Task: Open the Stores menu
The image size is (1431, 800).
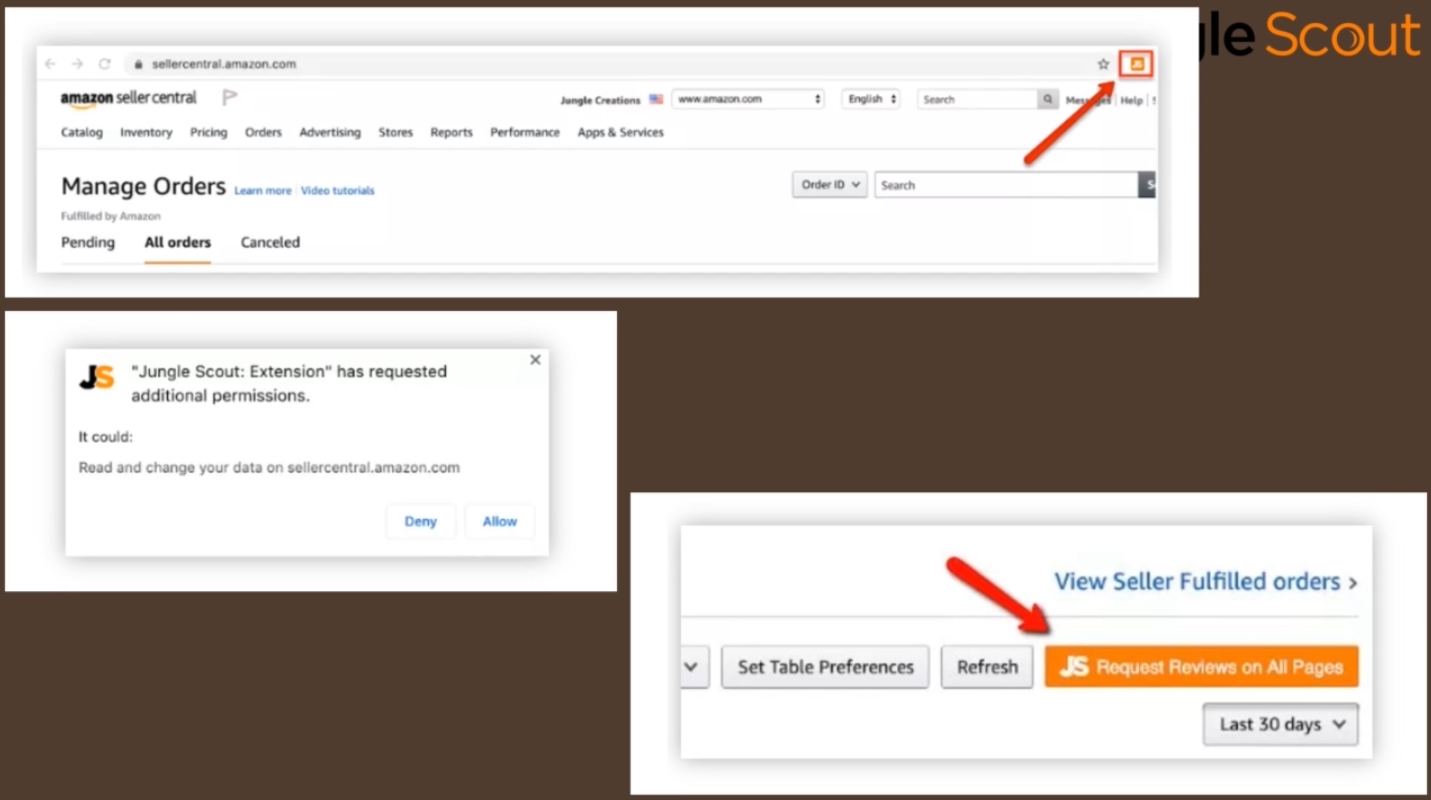Action: (396, 132)
